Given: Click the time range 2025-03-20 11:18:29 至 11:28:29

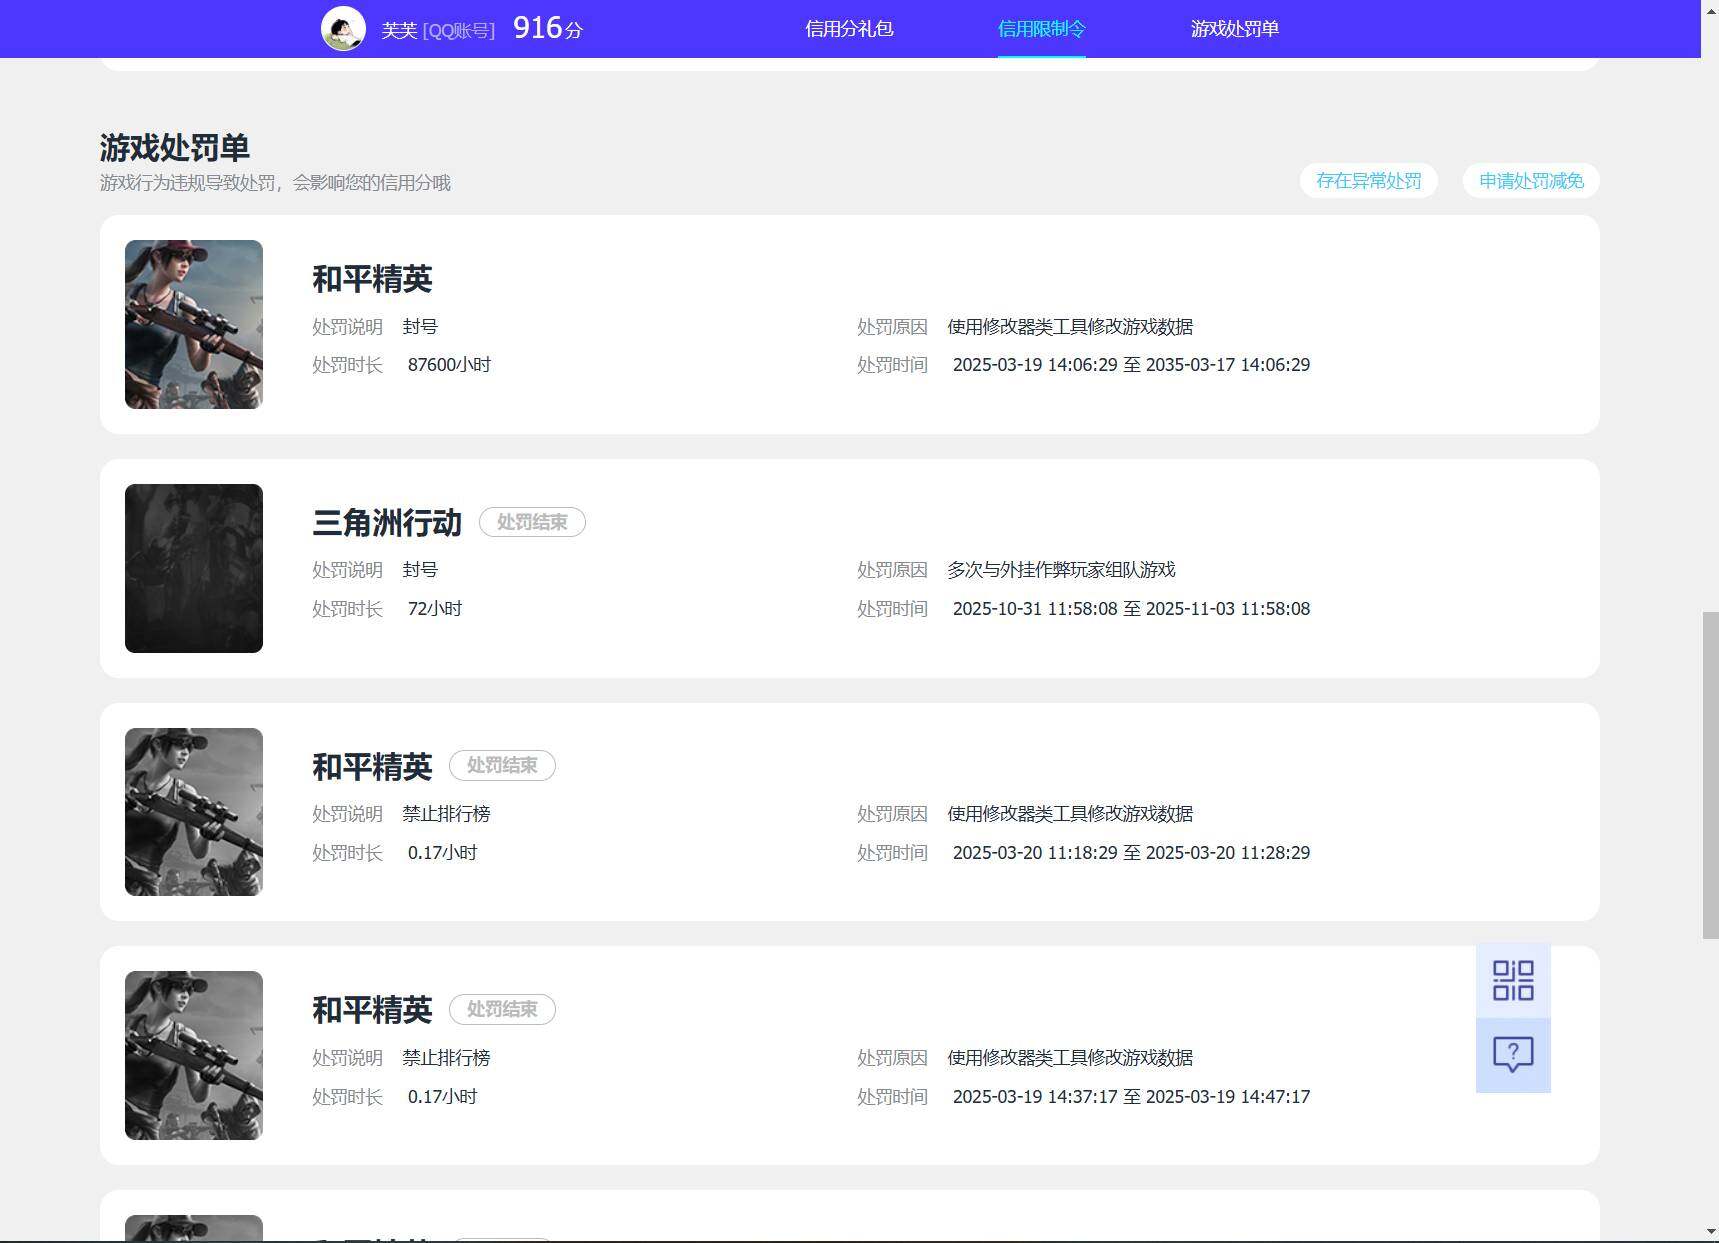Looking at the screenshot, I should click(1131, 853).
